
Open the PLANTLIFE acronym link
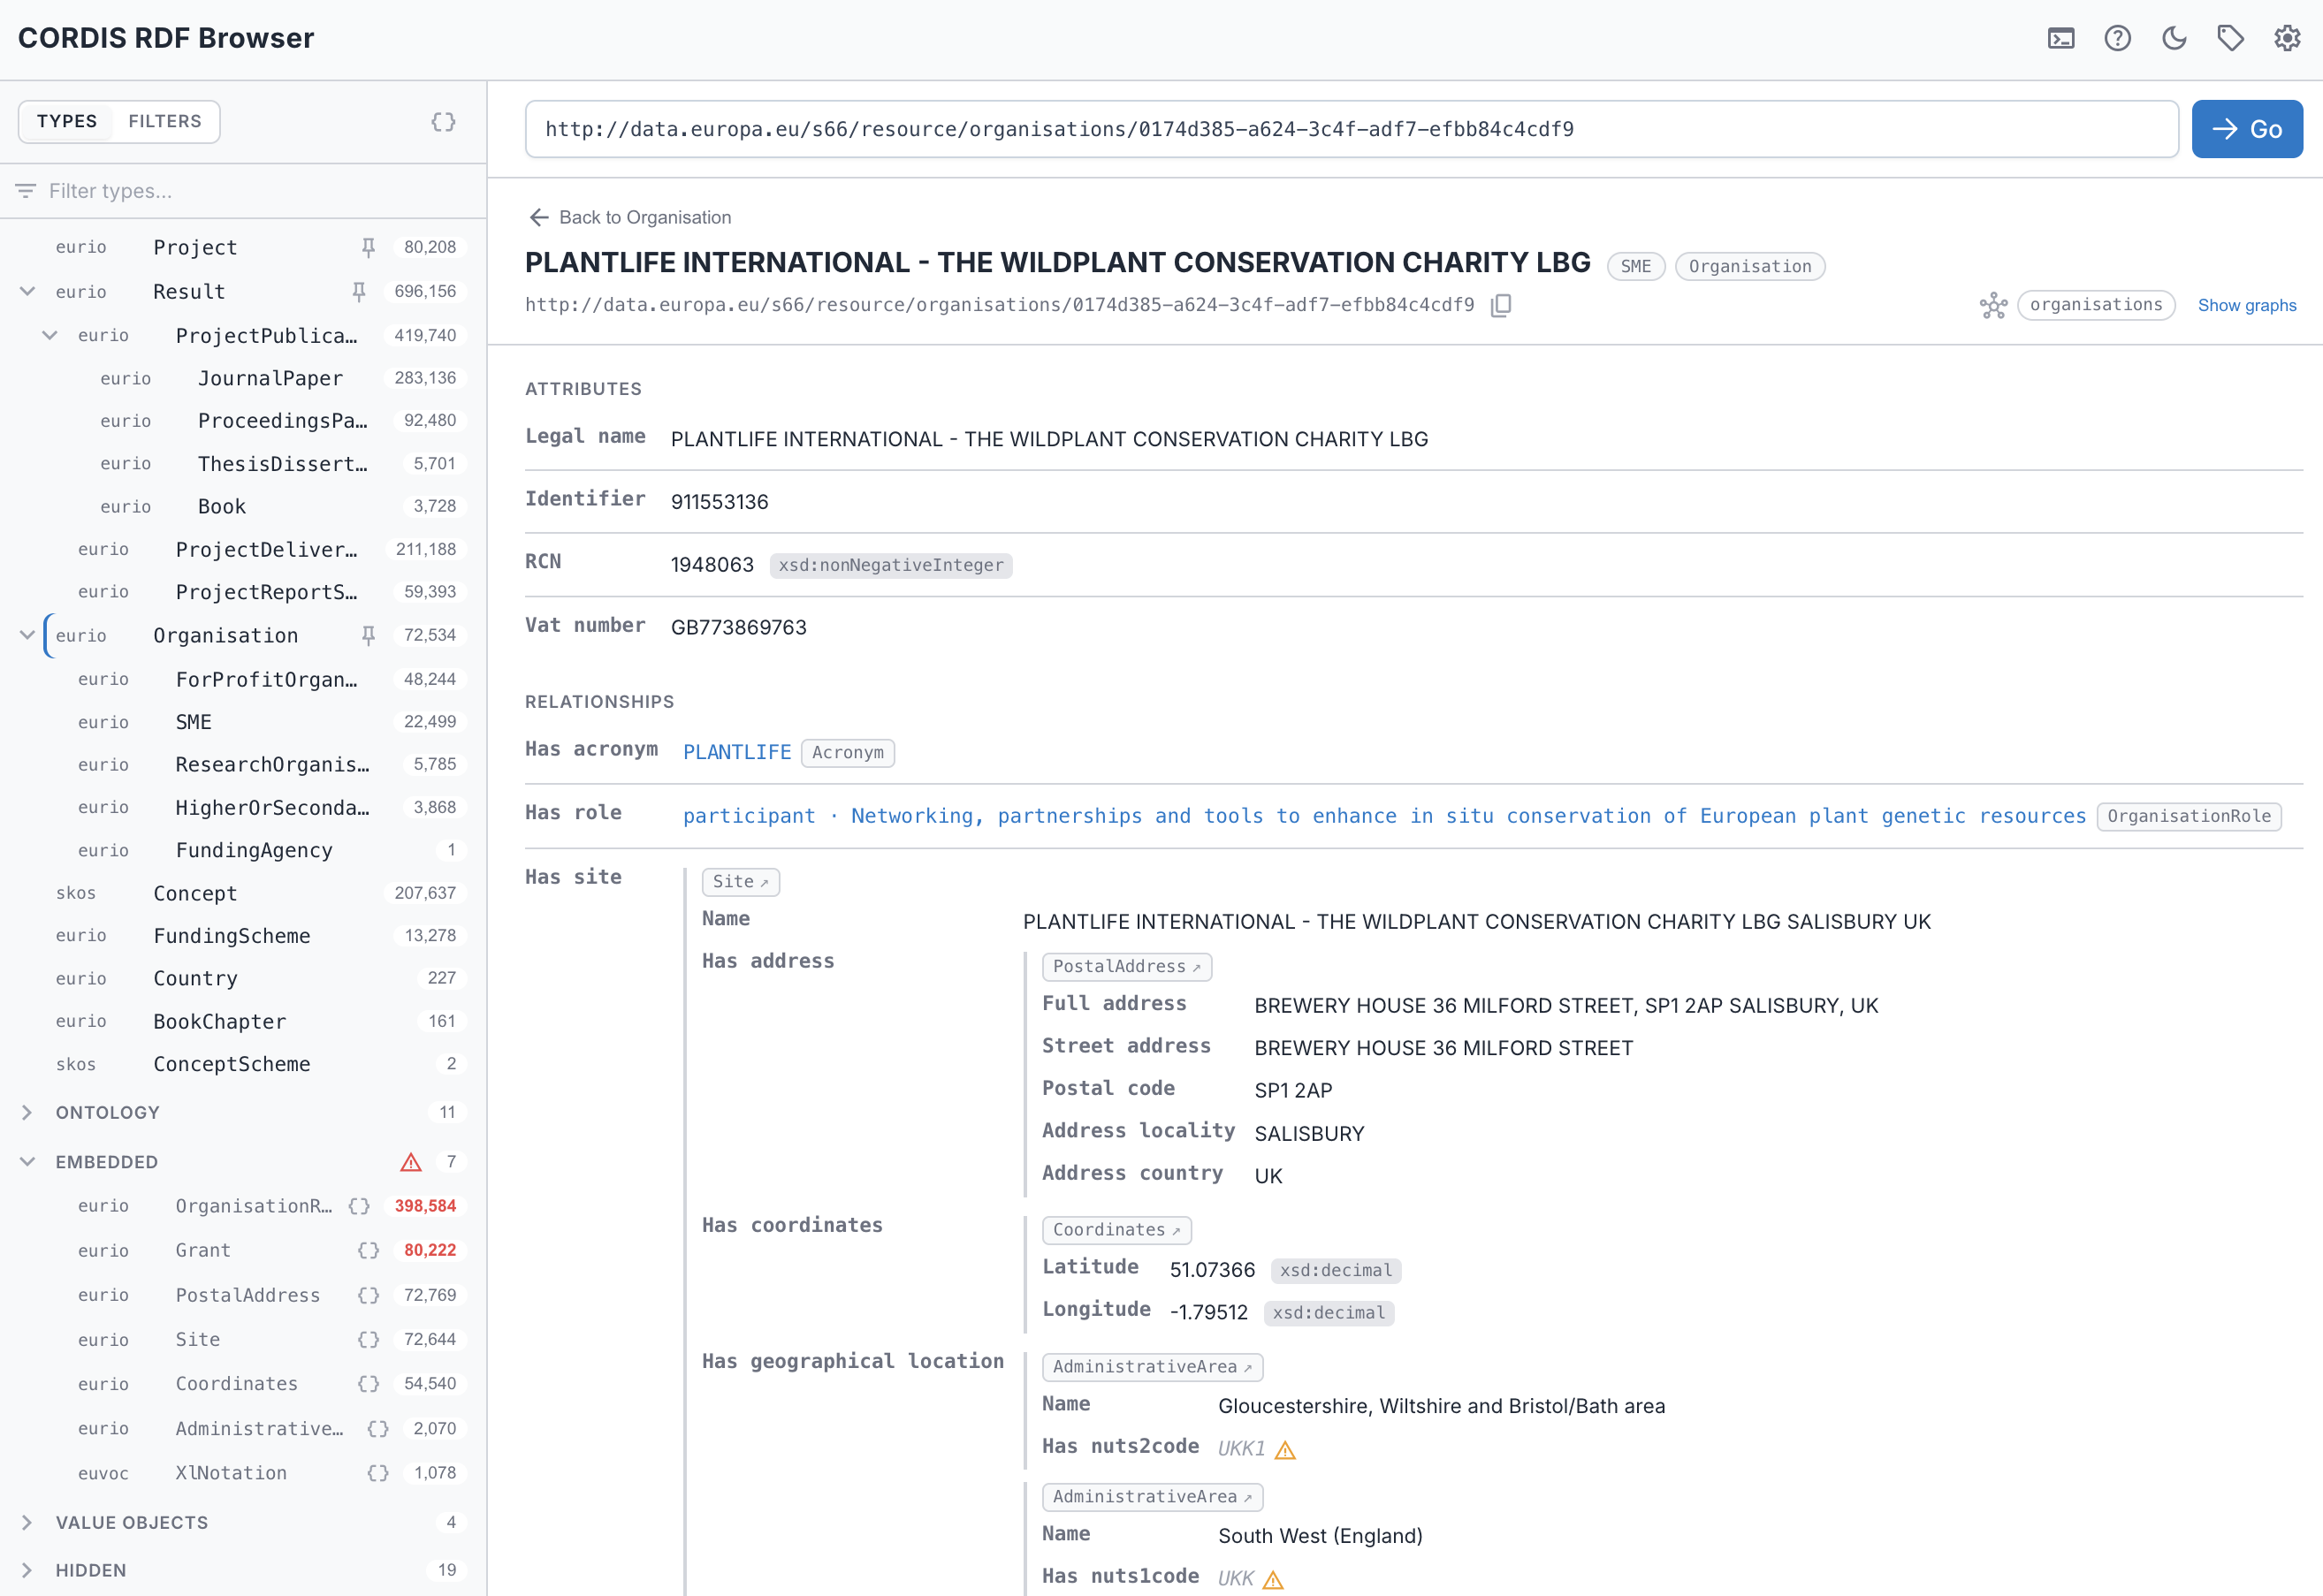coord(737,752)
